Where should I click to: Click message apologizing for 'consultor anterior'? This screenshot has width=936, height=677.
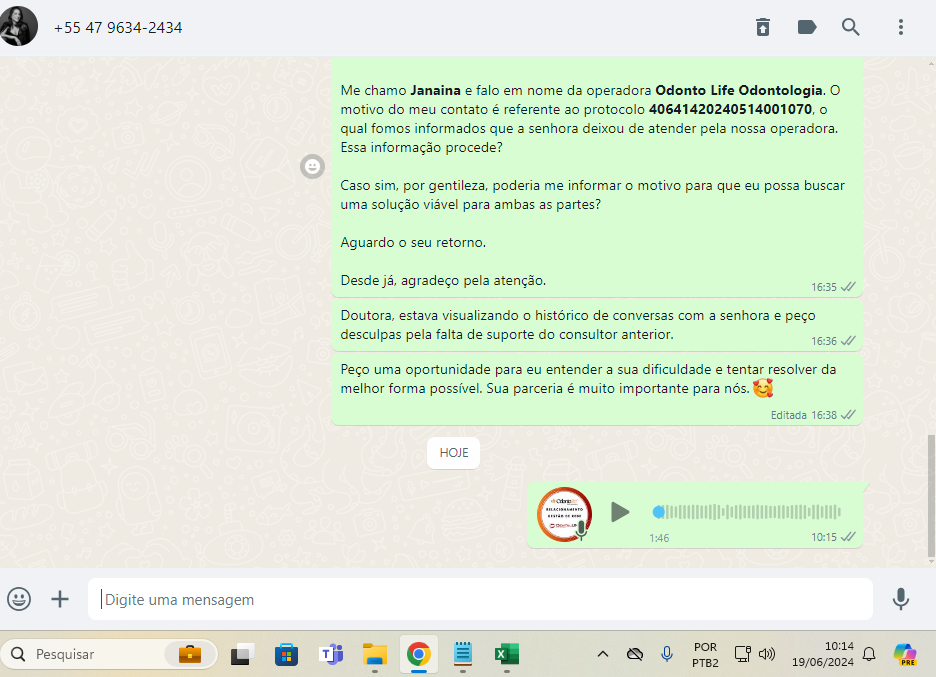596,325
